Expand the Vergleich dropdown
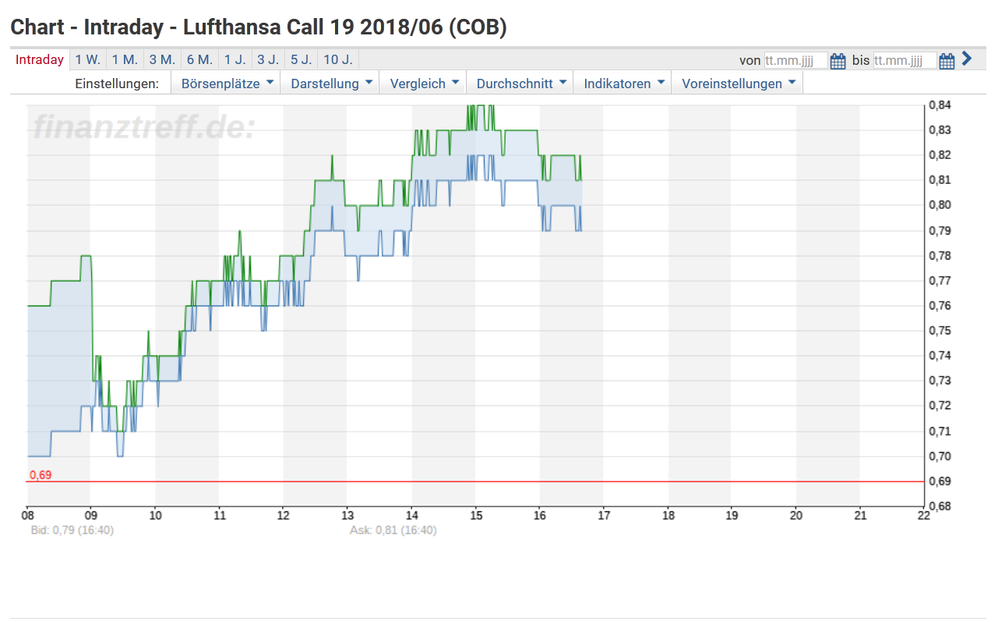This screenshot has height=622, width=998. pos(425,84)
